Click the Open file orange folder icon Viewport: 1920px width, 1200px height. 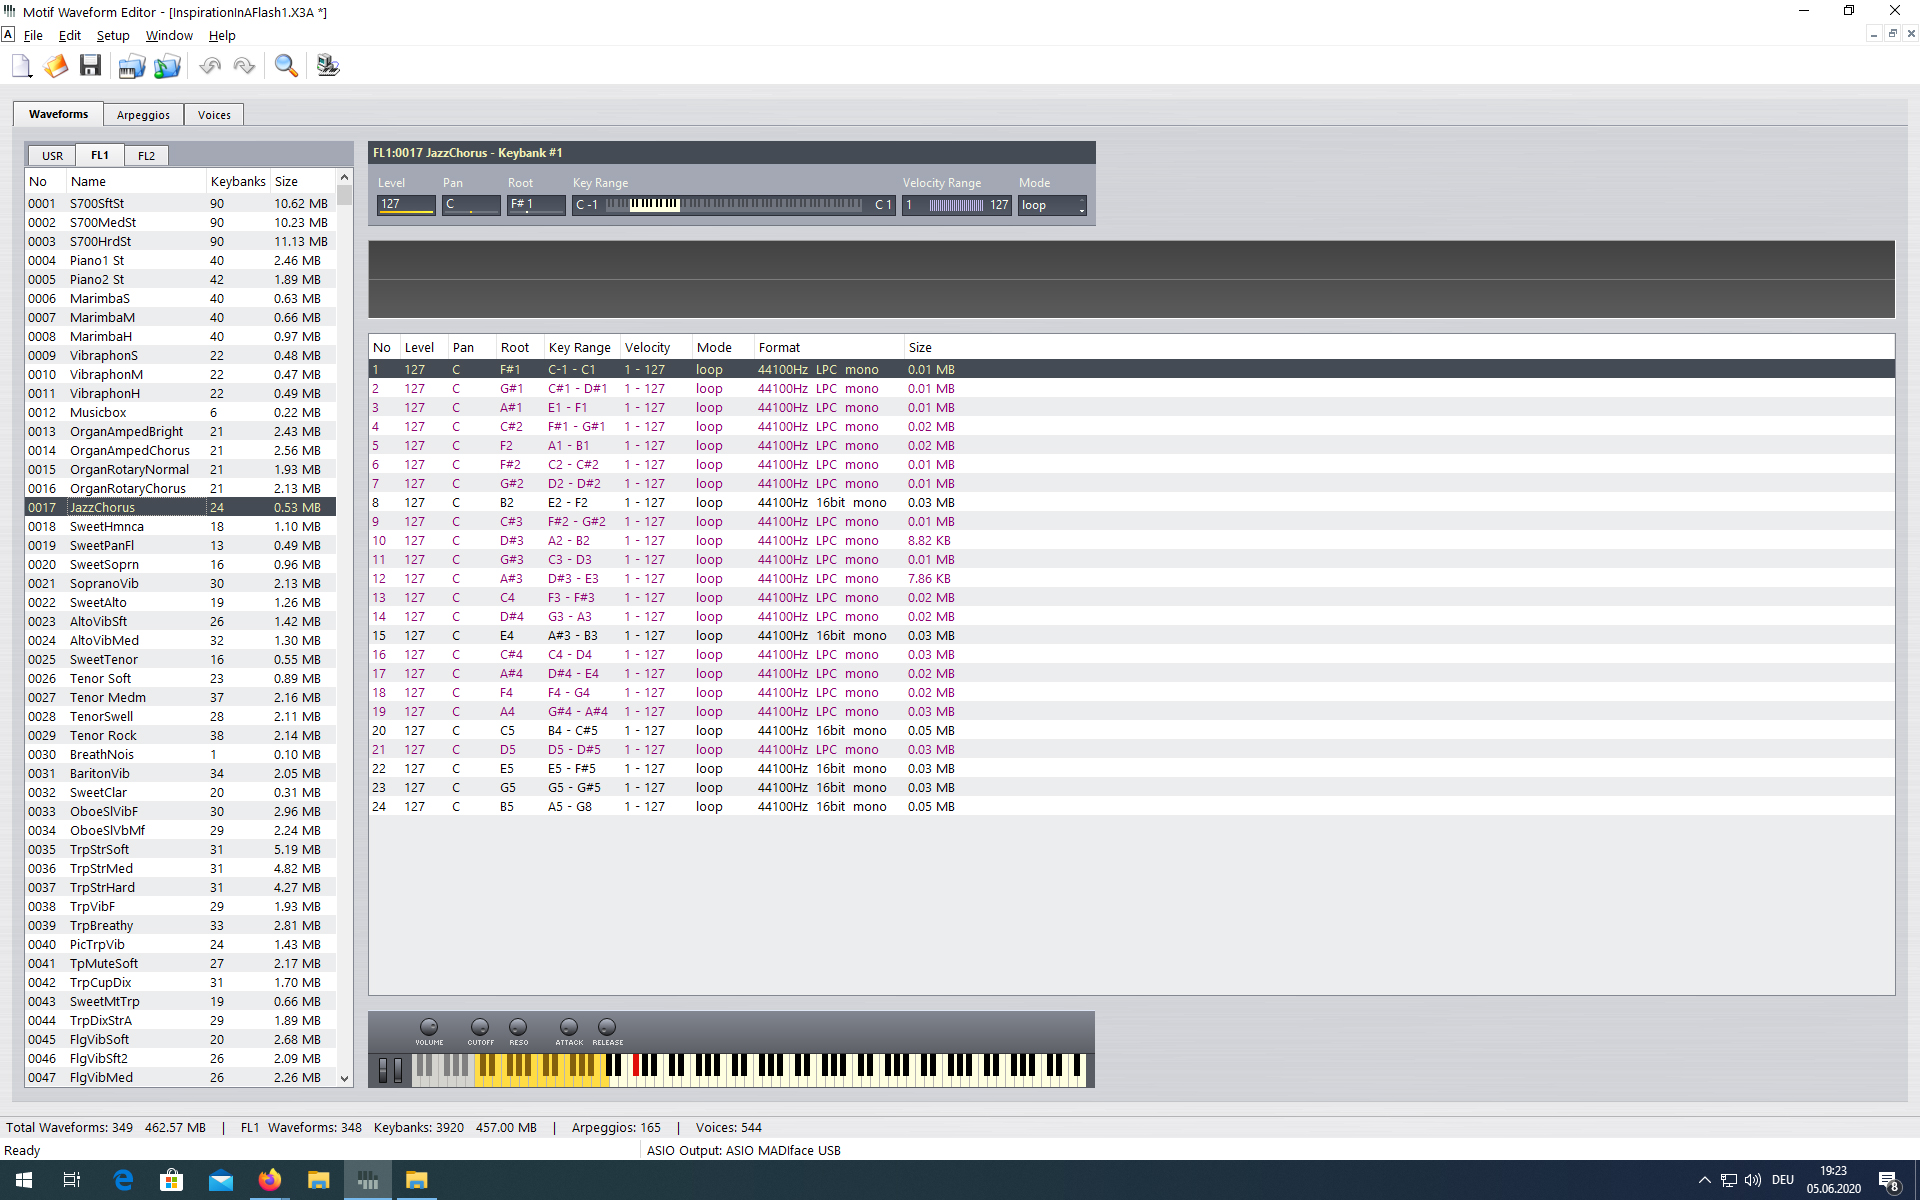tap(56, 66)
